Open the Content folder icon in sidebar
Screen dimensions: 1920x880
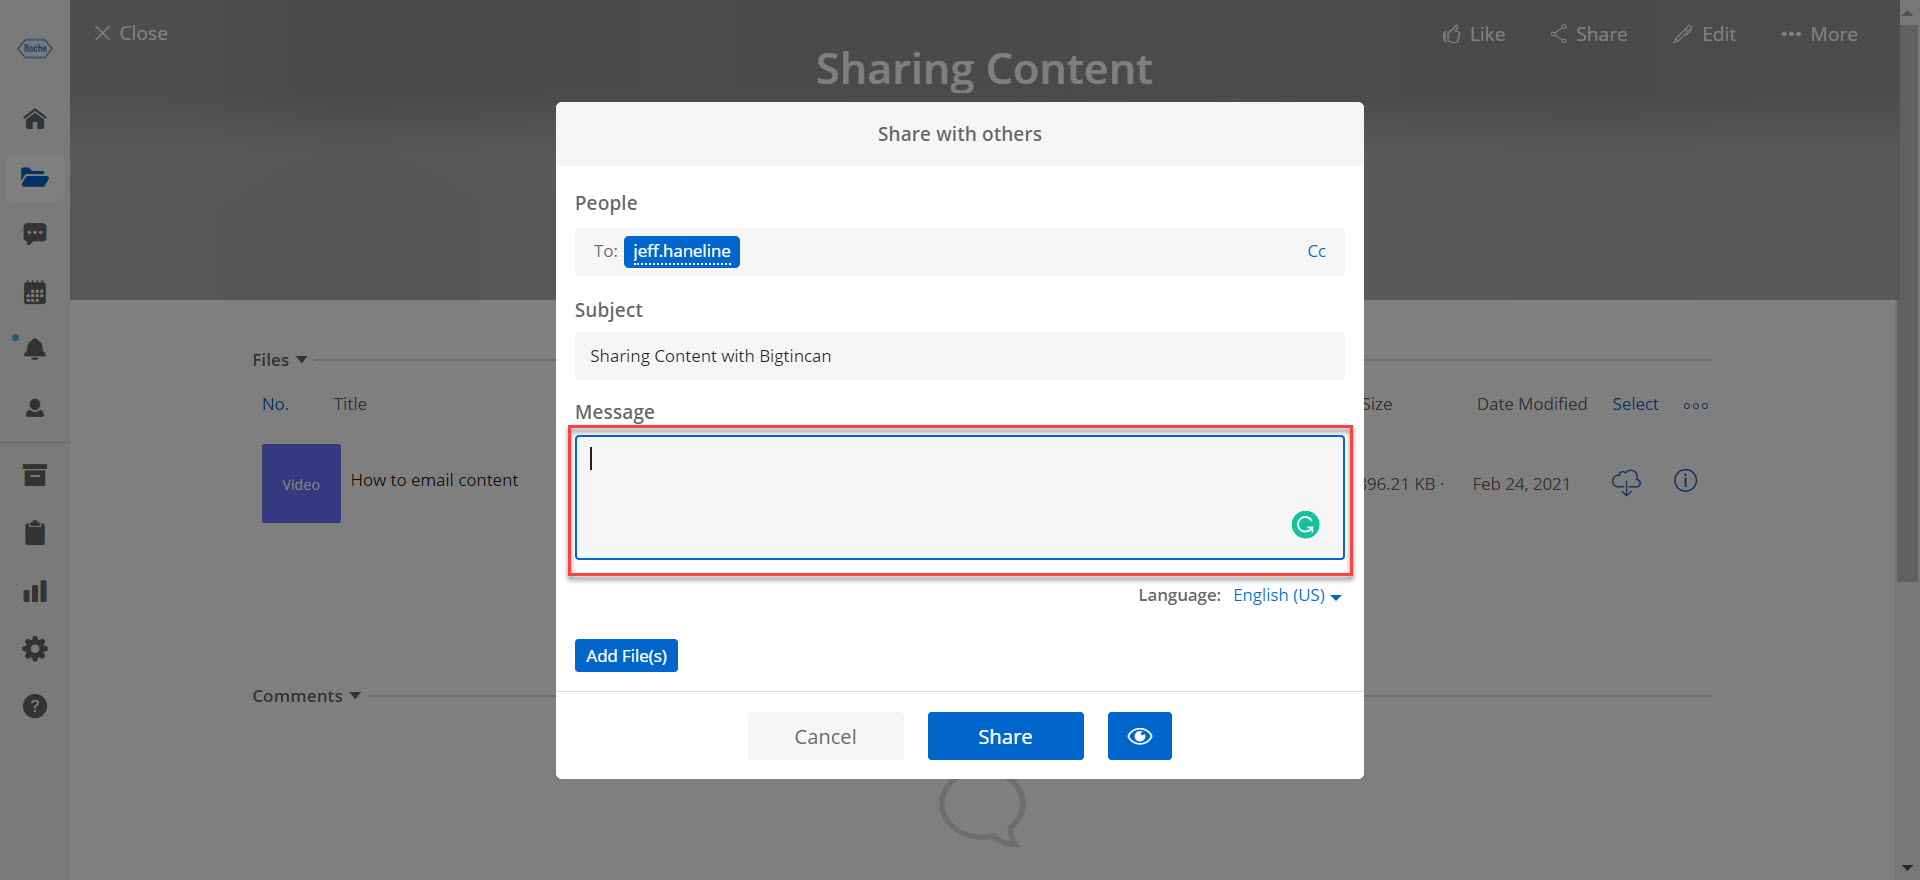tap(35, 178)
